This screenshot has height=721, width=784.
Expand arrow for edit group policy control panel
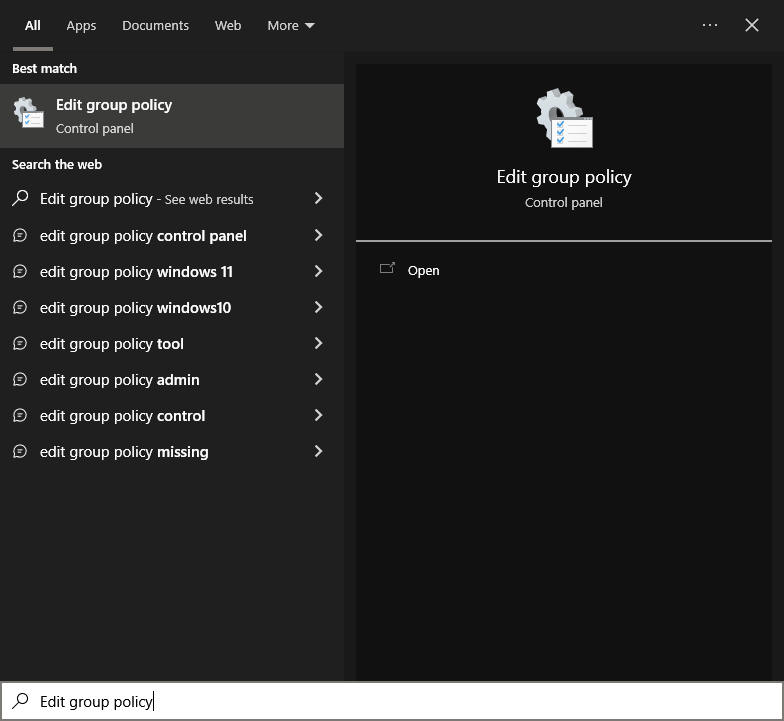[318, 235]
